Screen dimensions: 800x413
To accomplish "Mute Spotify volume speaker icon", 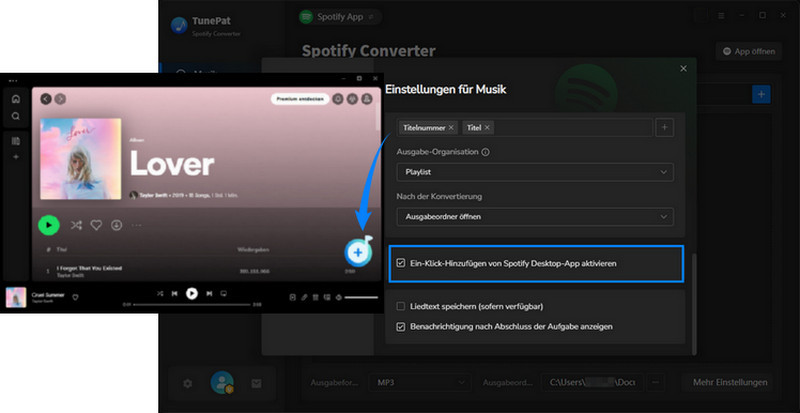I will click(338, 297).
